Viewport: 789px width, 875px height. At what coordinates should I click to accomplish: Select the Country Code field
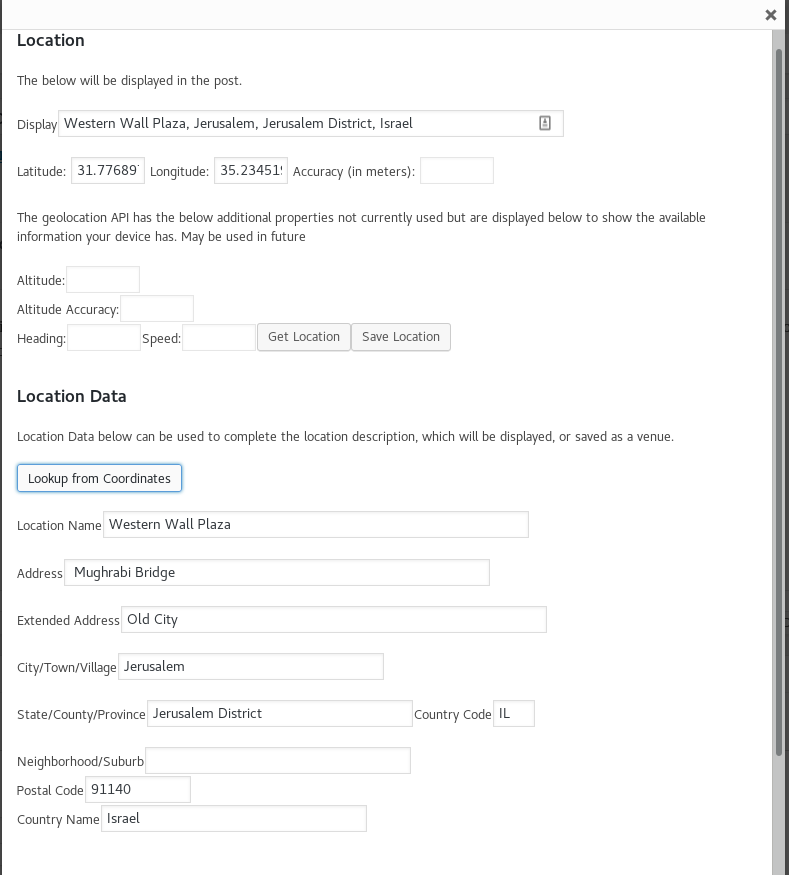pos(515,714)
